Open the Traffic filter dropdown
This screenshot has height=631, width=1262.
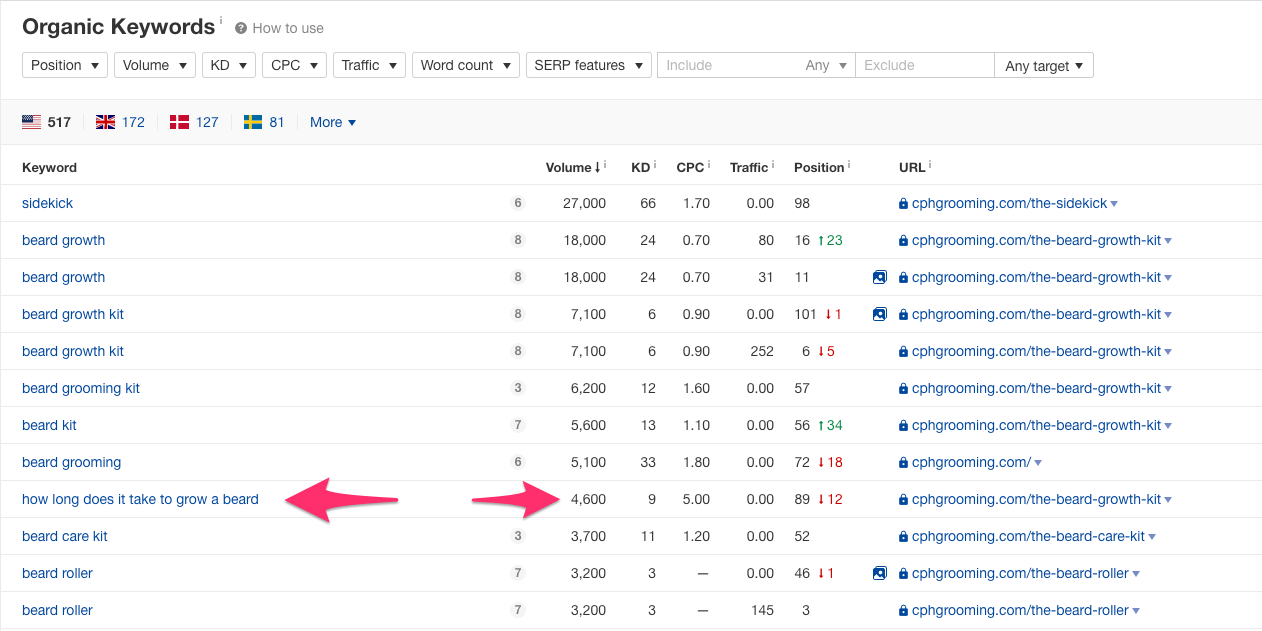pyautogui.click(x=369, y=65)
